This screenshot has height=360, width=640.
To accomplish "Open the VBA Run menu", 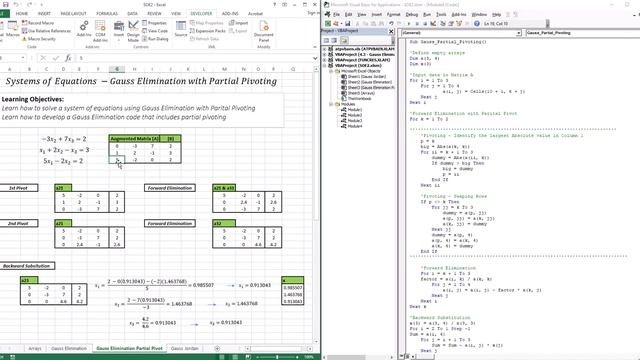I will tap(427, 14).
